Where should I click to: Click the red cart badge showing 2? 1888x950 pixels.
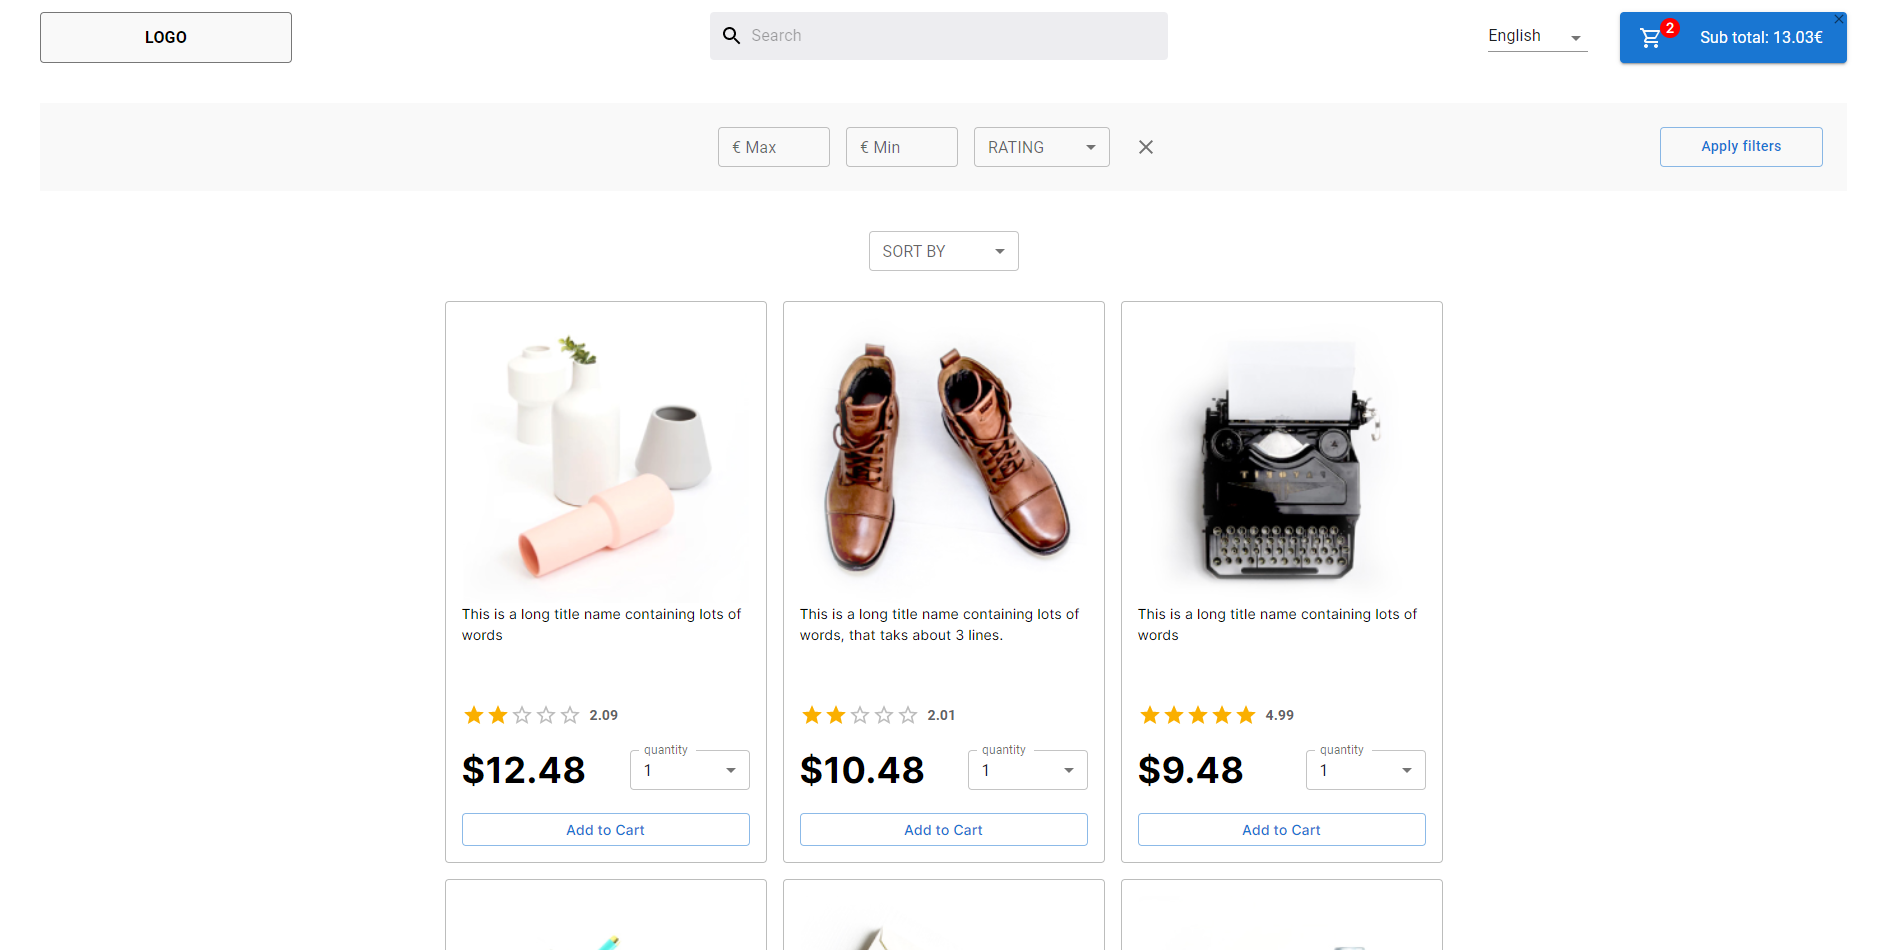1670,28
